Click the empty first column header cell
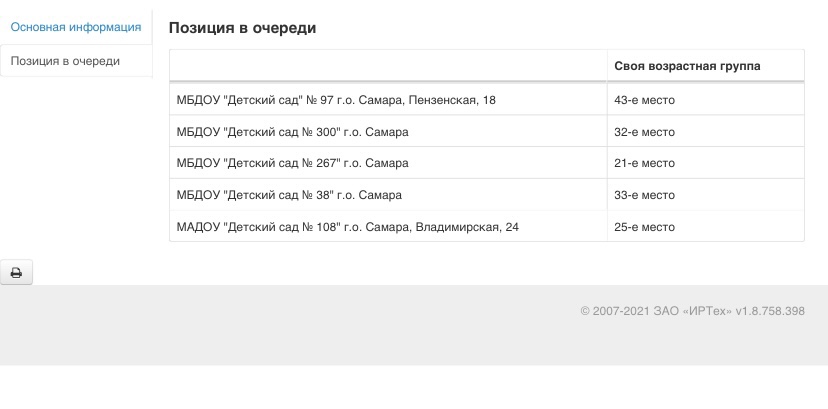Screen dimensions: 828x409 pyautogui.click(x=388, y=66)
